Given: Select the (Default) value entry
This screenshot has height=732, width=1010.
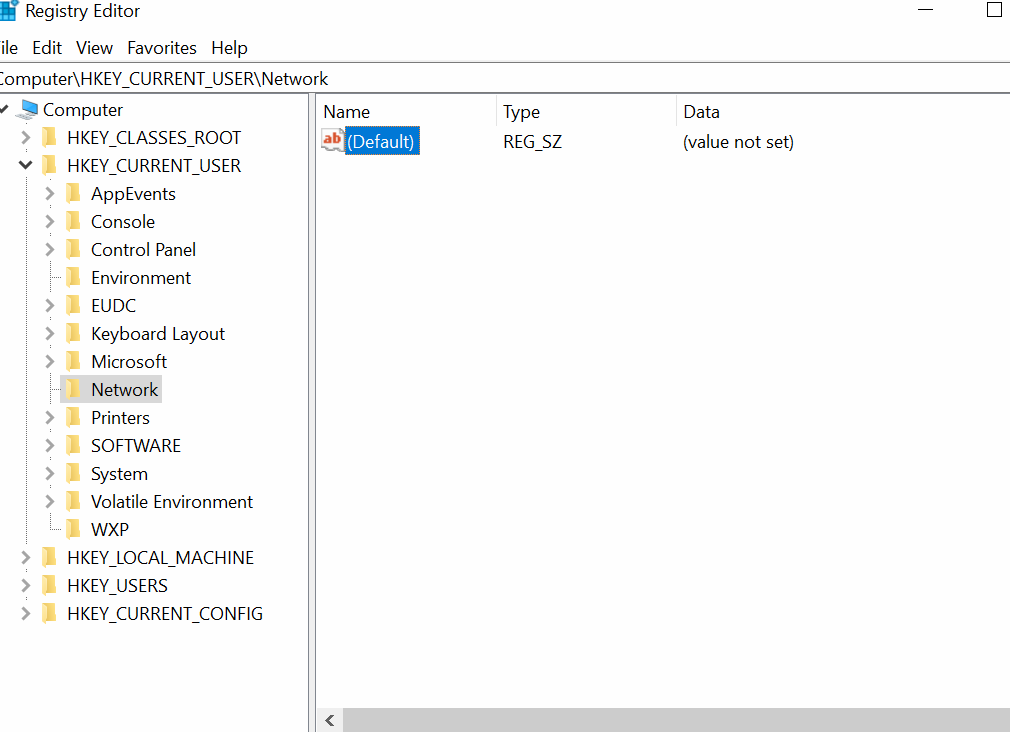Looking at the screenshot, I should pyautogui.click(x=382, y=141).
